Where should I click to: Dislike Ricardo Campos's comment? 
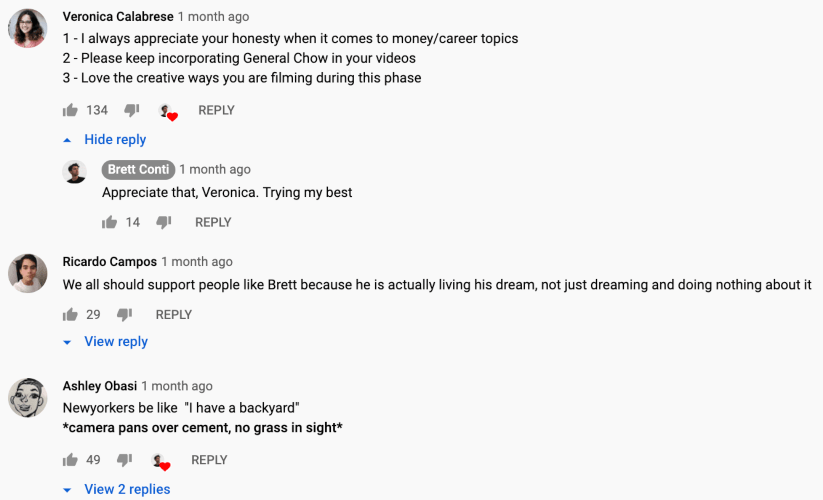(x=125, y=314)
